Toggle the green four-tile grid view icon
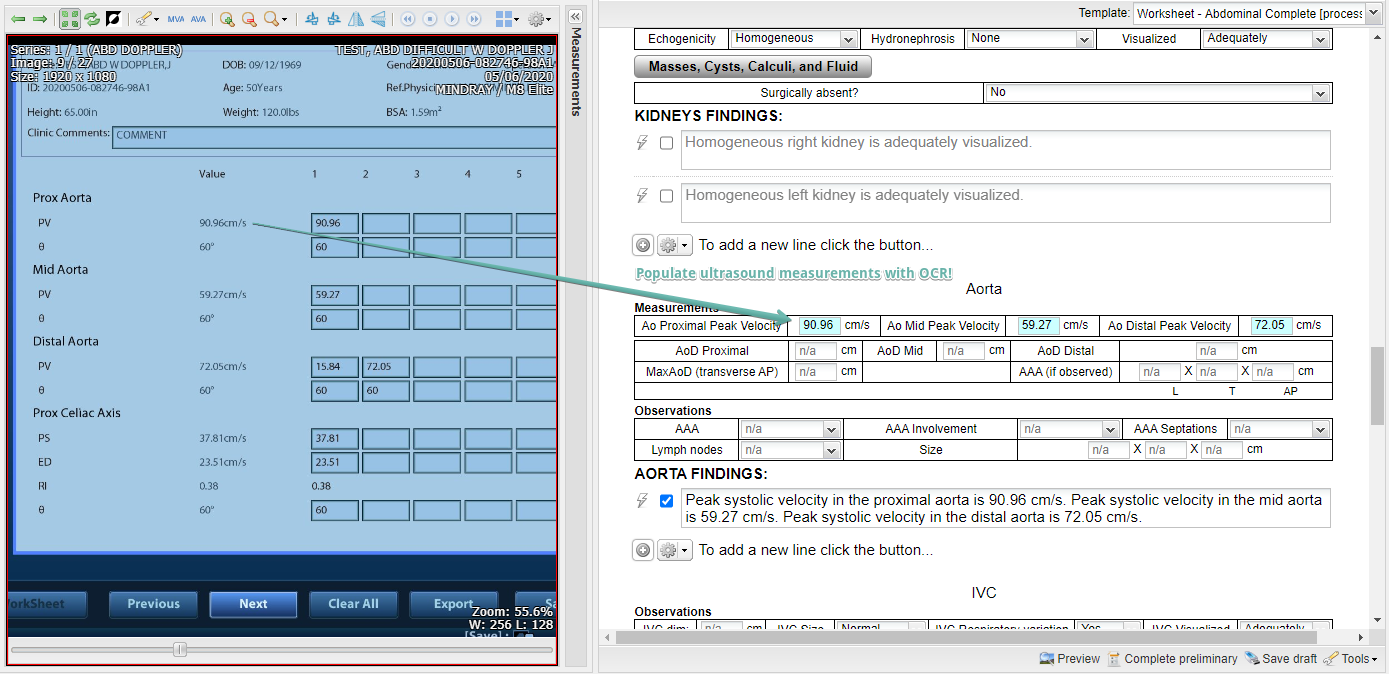This screenshot has height=674, width=1389. pos(70,19)
